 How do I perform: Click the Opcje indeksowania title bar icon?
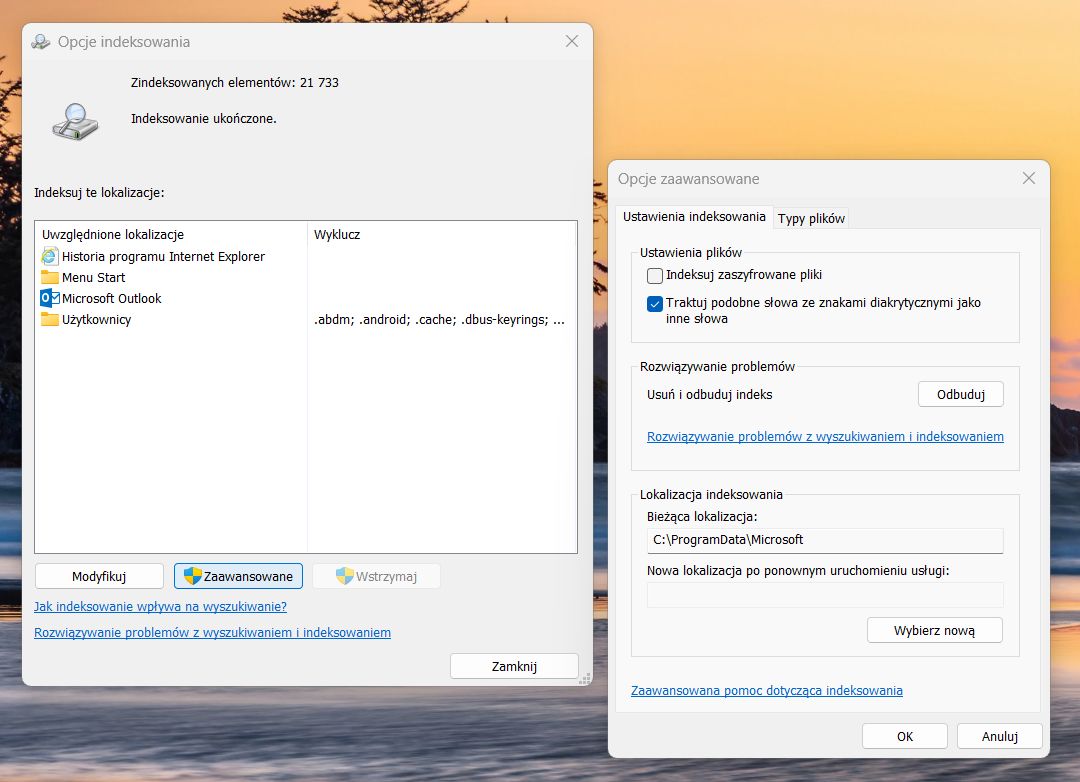[40, 41]
